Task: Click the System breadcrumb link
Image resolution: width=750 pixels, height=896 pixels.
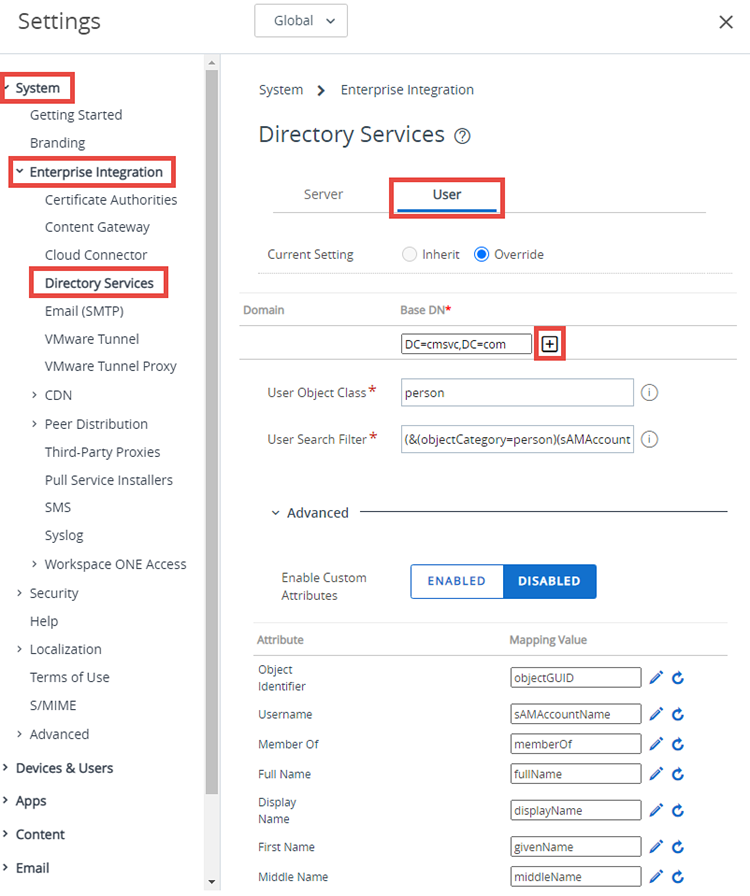Action: tap(281, 90)
